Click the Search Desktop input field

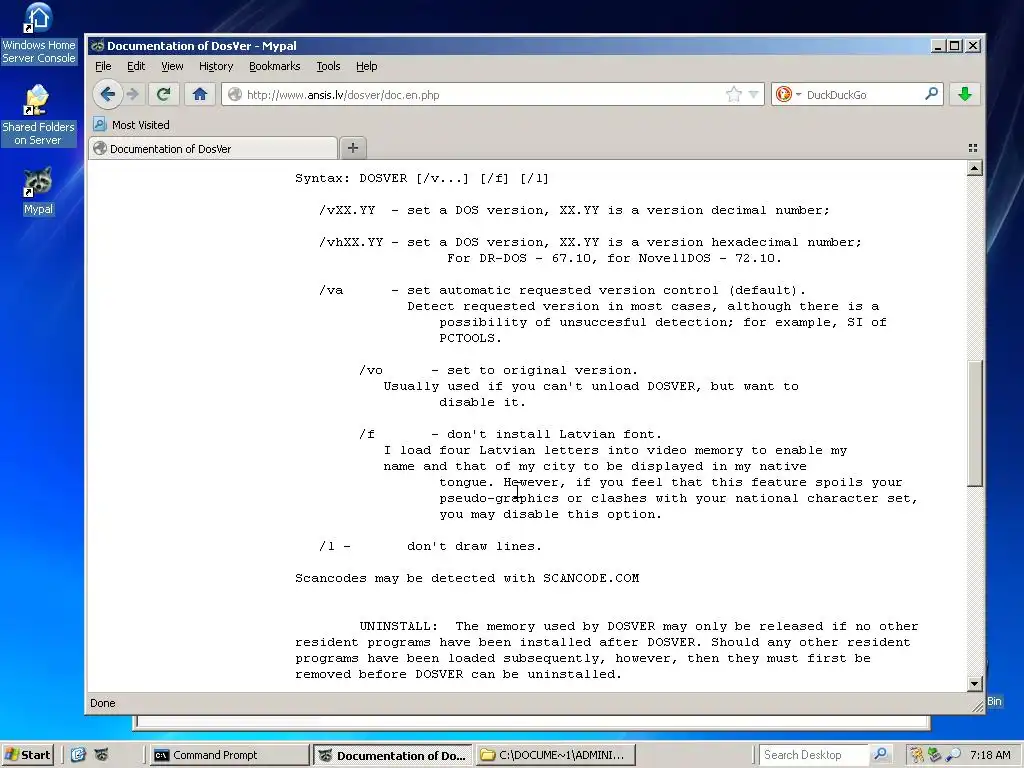814,755
